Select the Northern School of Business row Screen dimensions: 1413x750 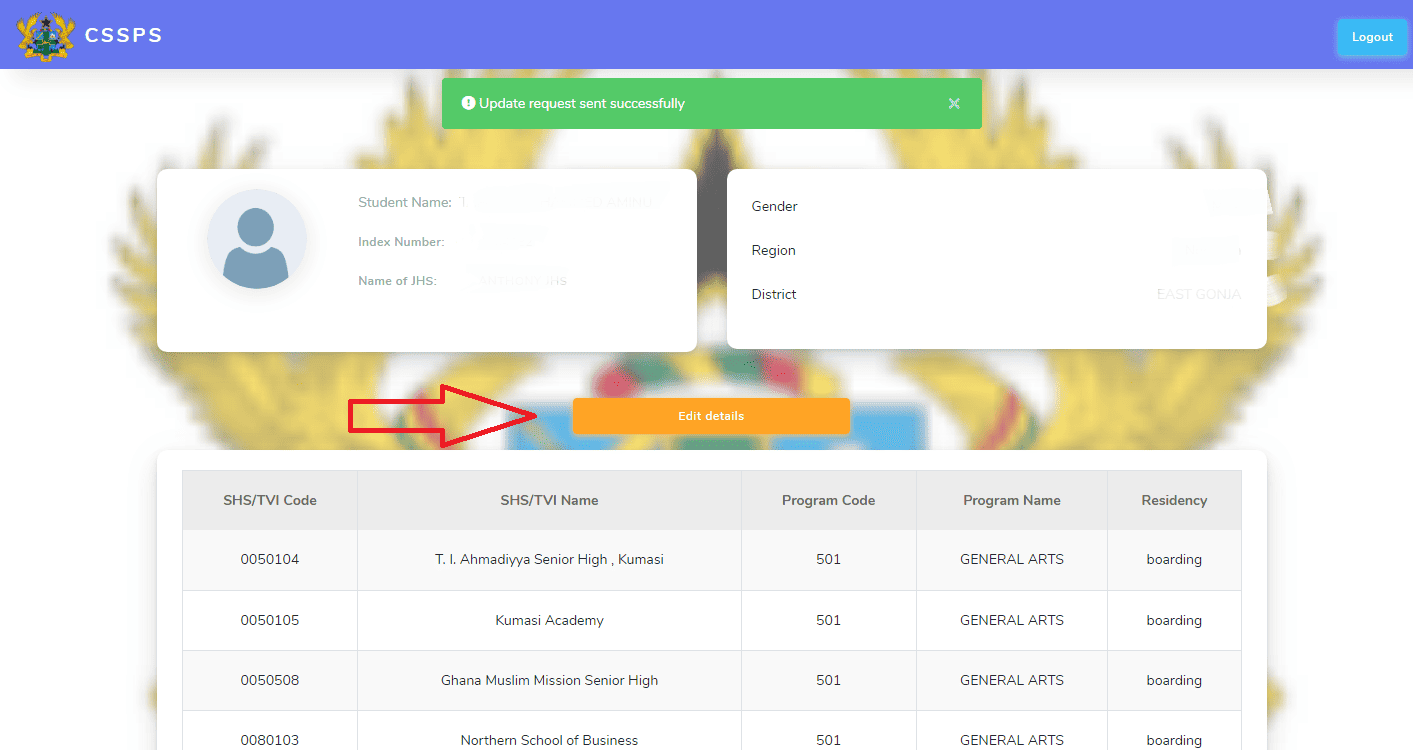[x=549, y=740]
